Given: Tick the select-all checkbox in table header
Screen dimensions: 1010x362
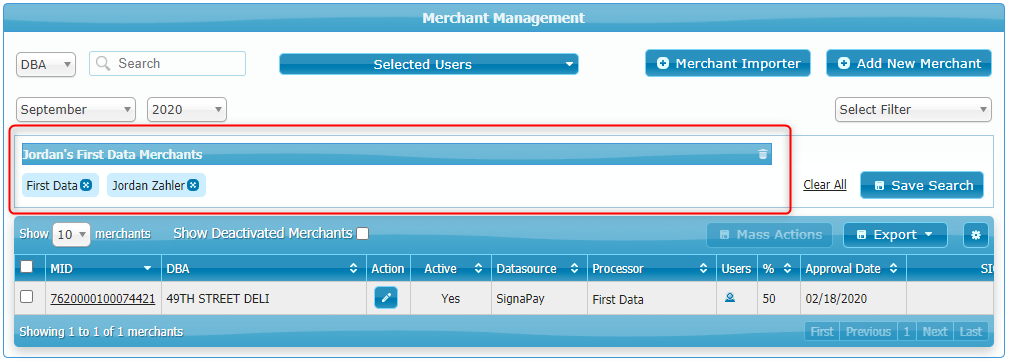Looking at the screenshot, I should [x=26, y=267].
